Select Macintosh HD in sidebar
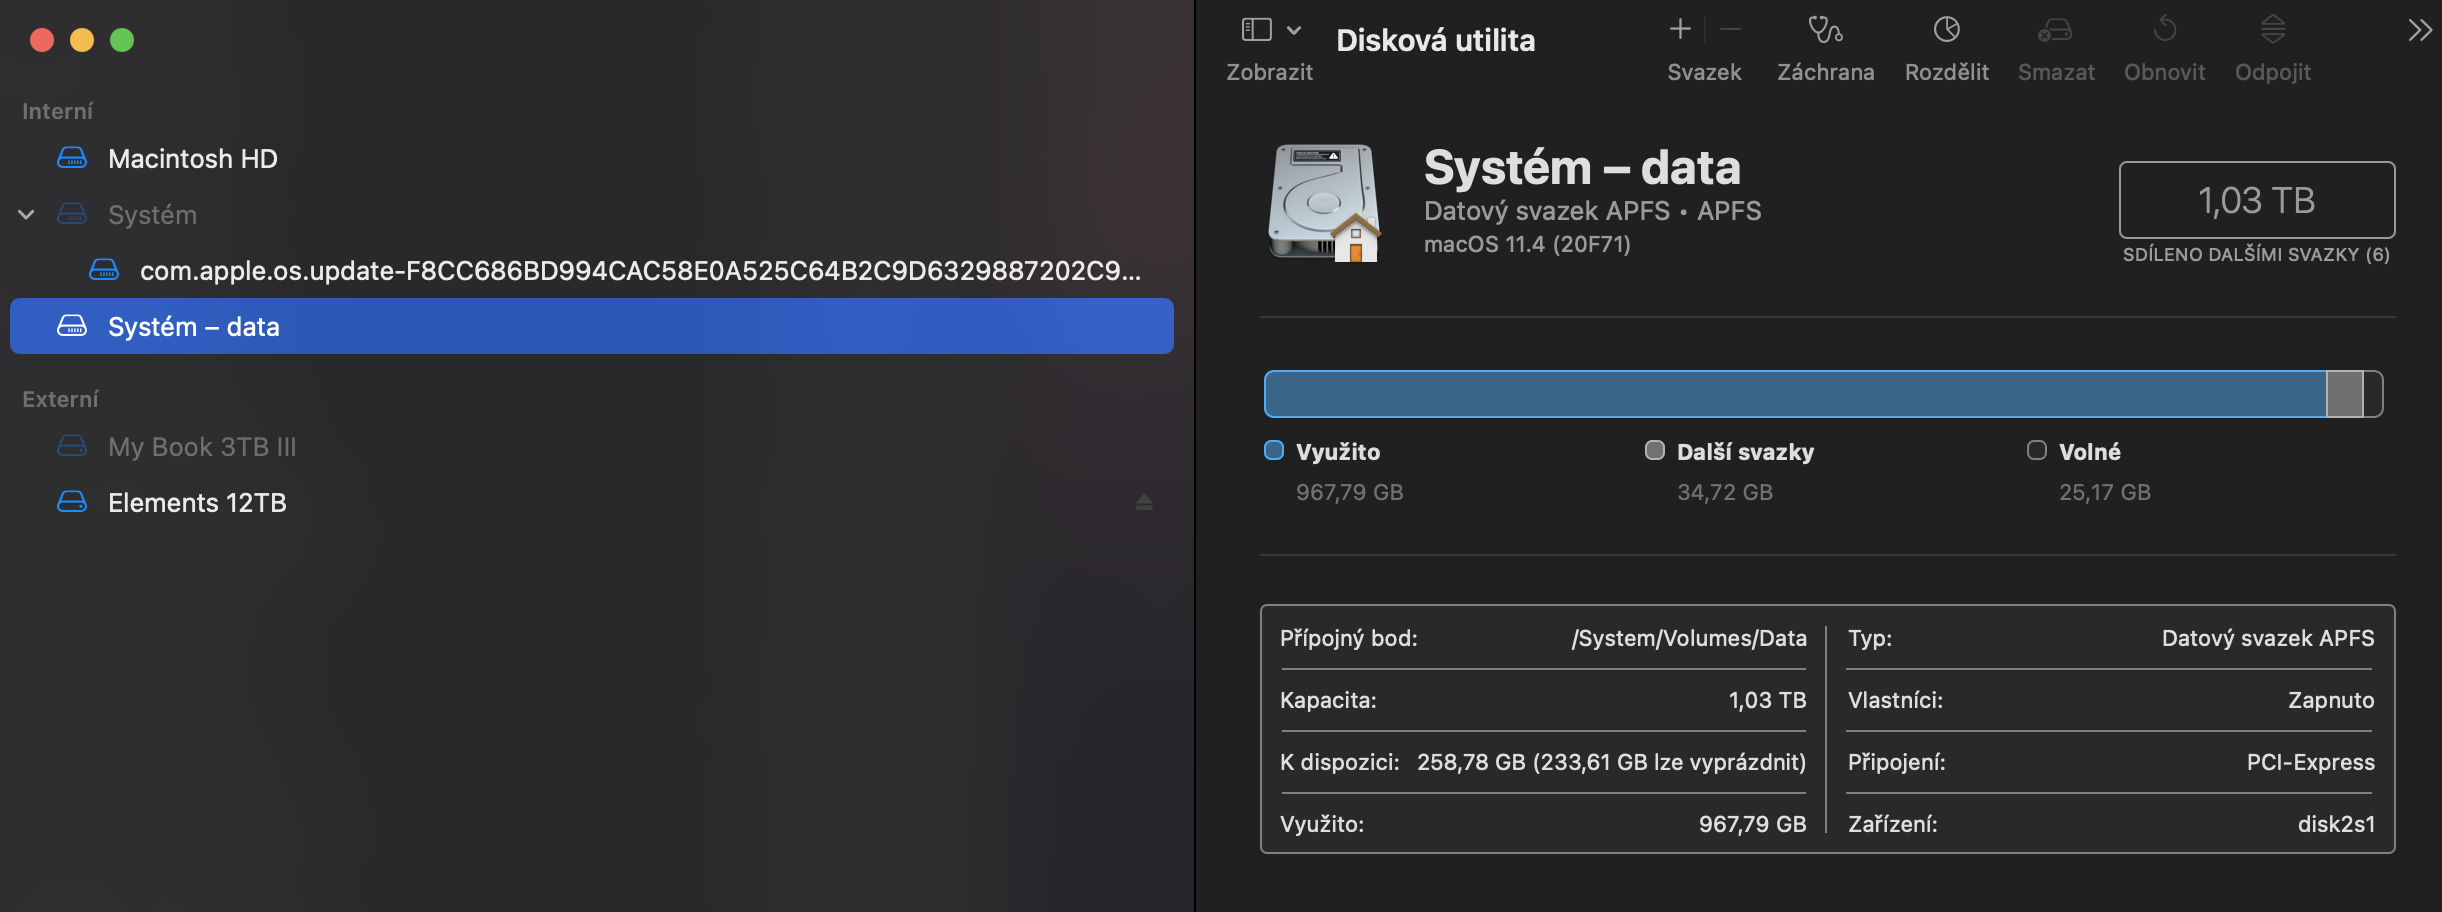Screen dimensions: 2442x912 tap(192, 159)
